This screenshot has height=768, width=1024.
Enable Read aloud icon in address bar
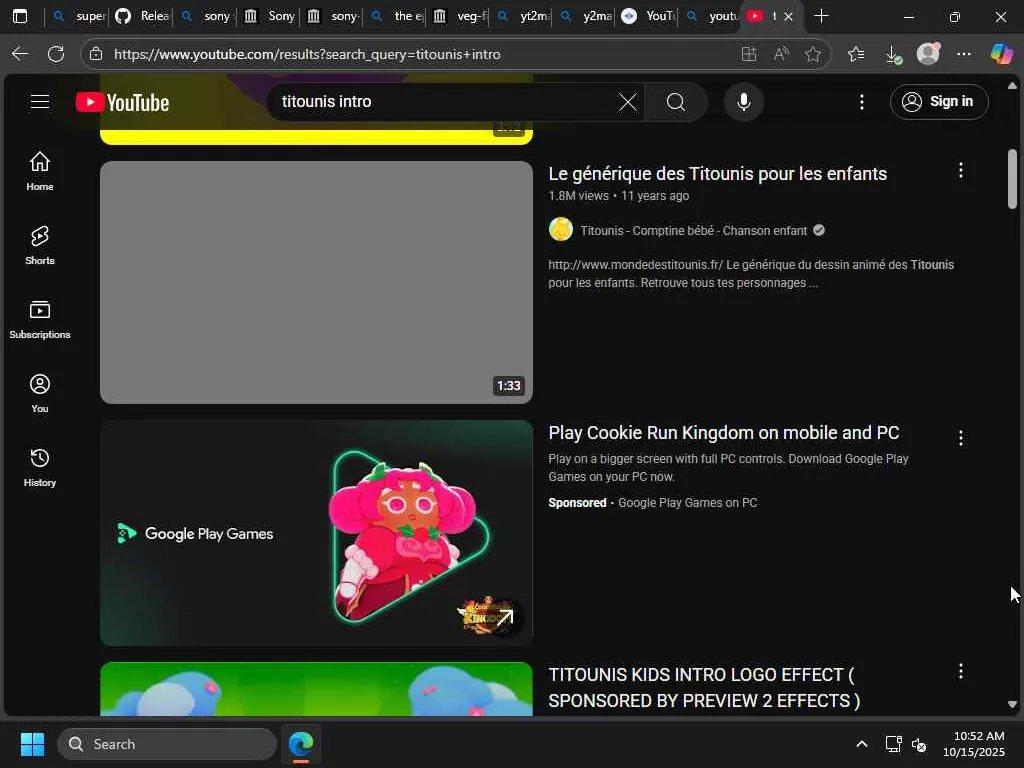(x=781, y=54)
